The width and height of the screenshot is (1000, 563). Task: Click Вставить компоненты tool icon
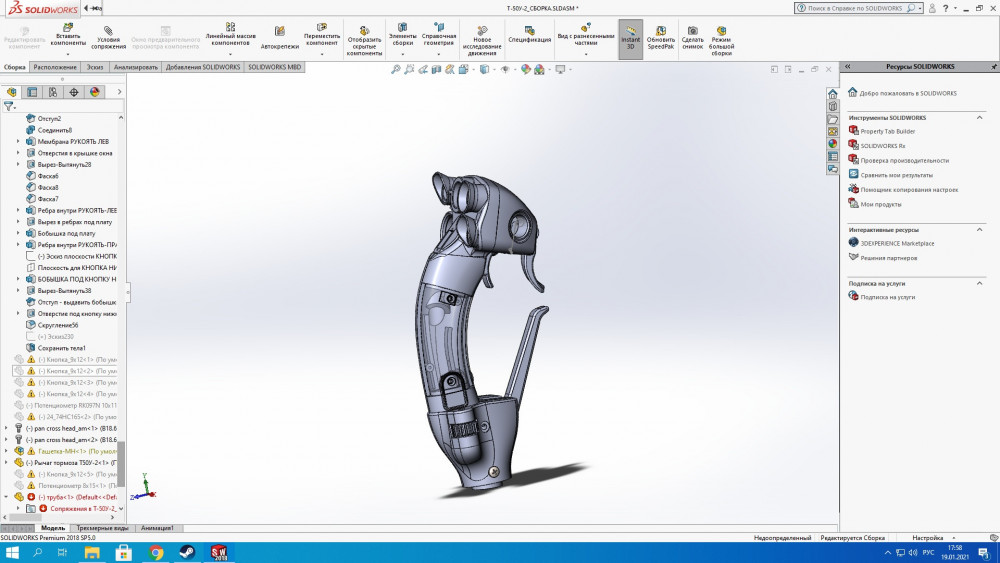coord(68,30)
